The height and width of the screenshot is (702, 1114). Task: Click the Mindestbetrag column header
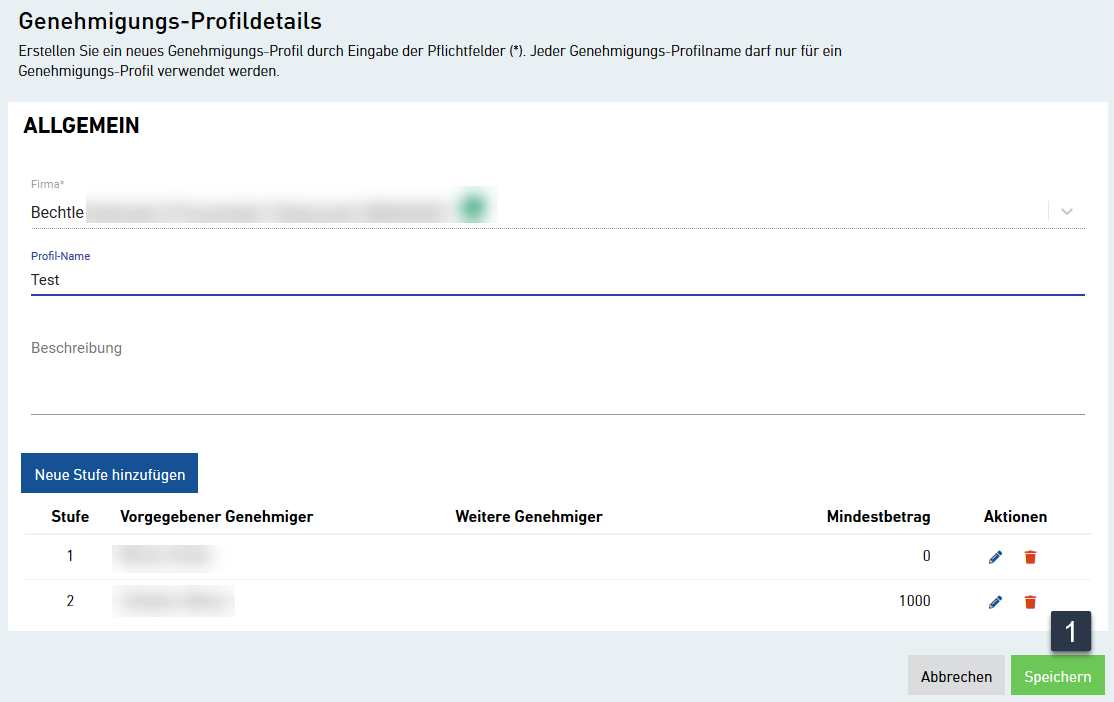click(x=878, y=516)
